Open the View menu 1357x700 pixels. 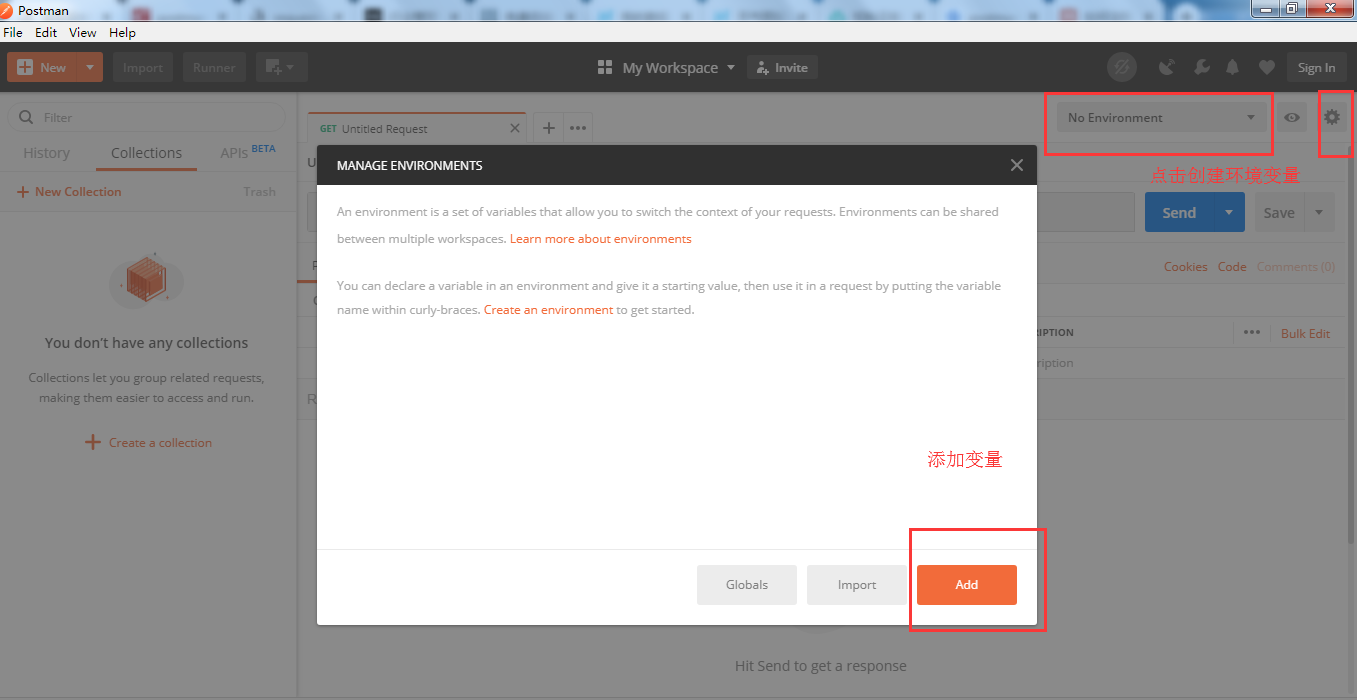pos(83,32)
